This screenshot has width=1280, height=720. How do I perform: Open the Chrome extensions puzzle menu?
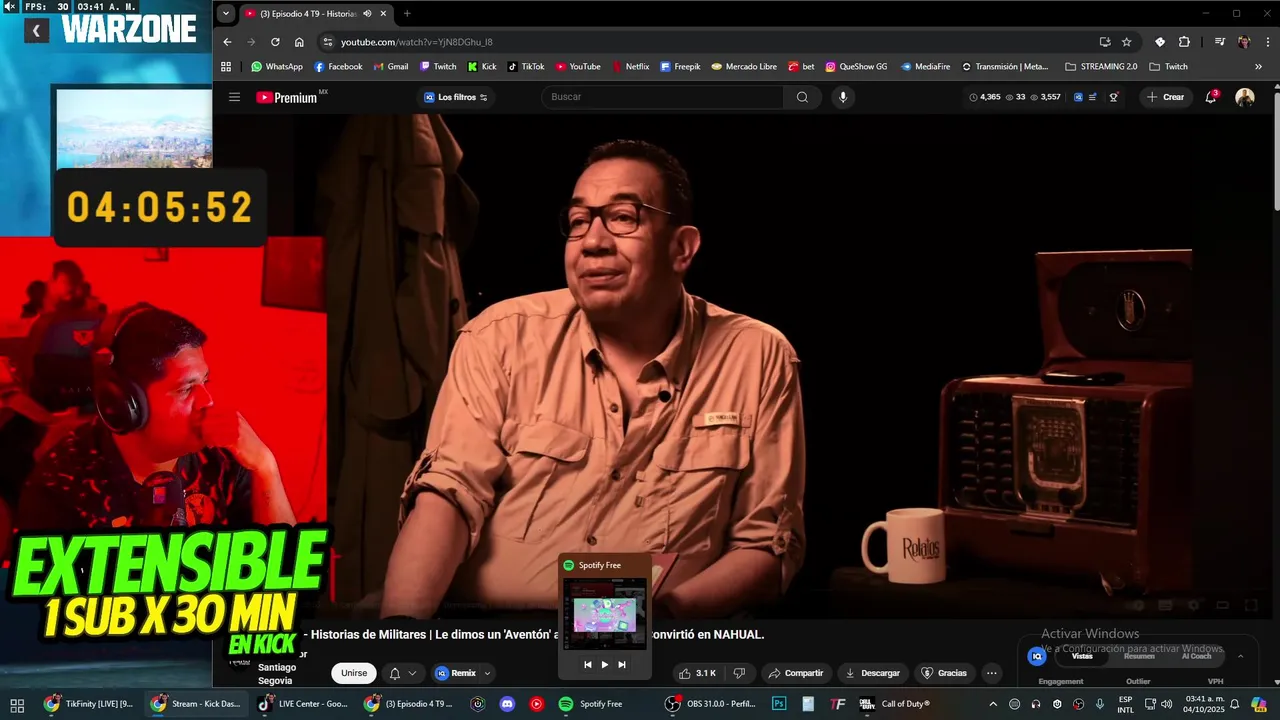(x=1185, y=42)
